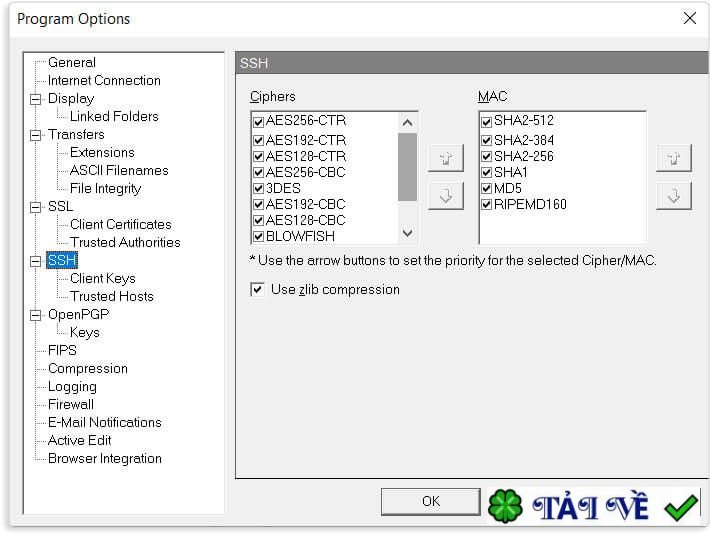This screenshot has width=710, height=535.
Task: Open Client Keys under SSH
Action: [103, 278]
